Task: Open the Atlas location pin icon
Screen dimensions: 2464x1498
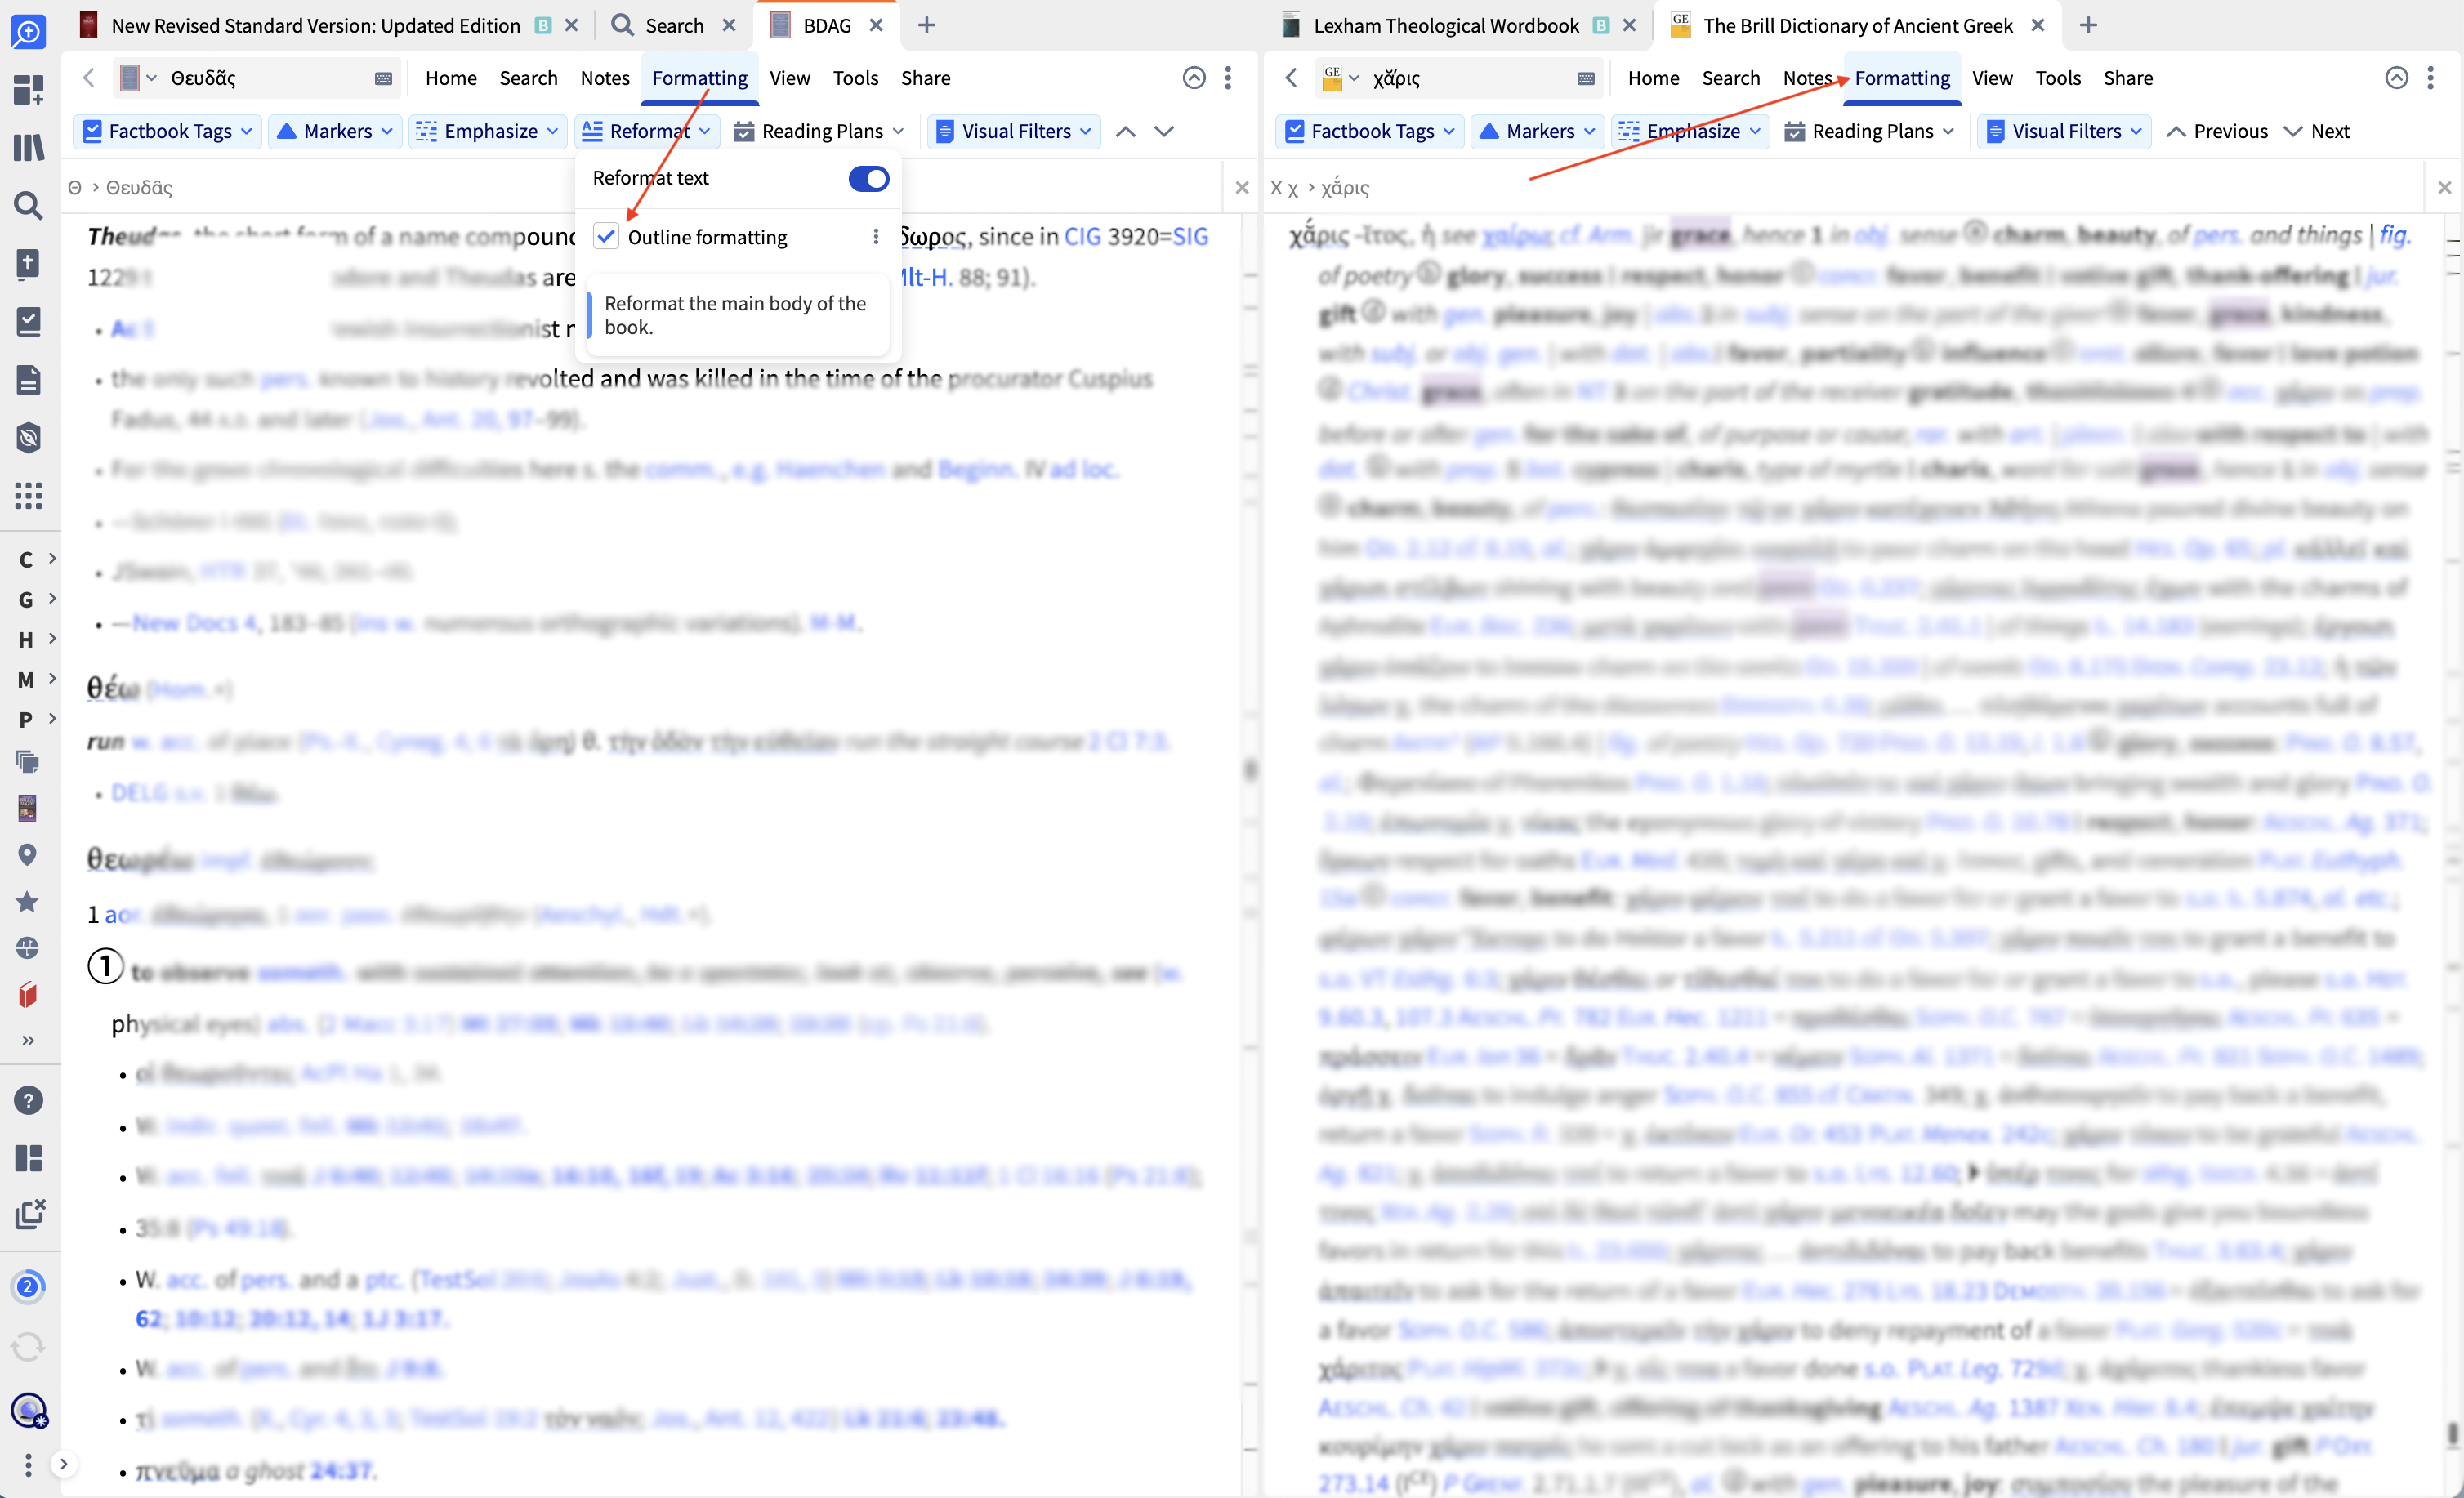Action: point(27,855)
